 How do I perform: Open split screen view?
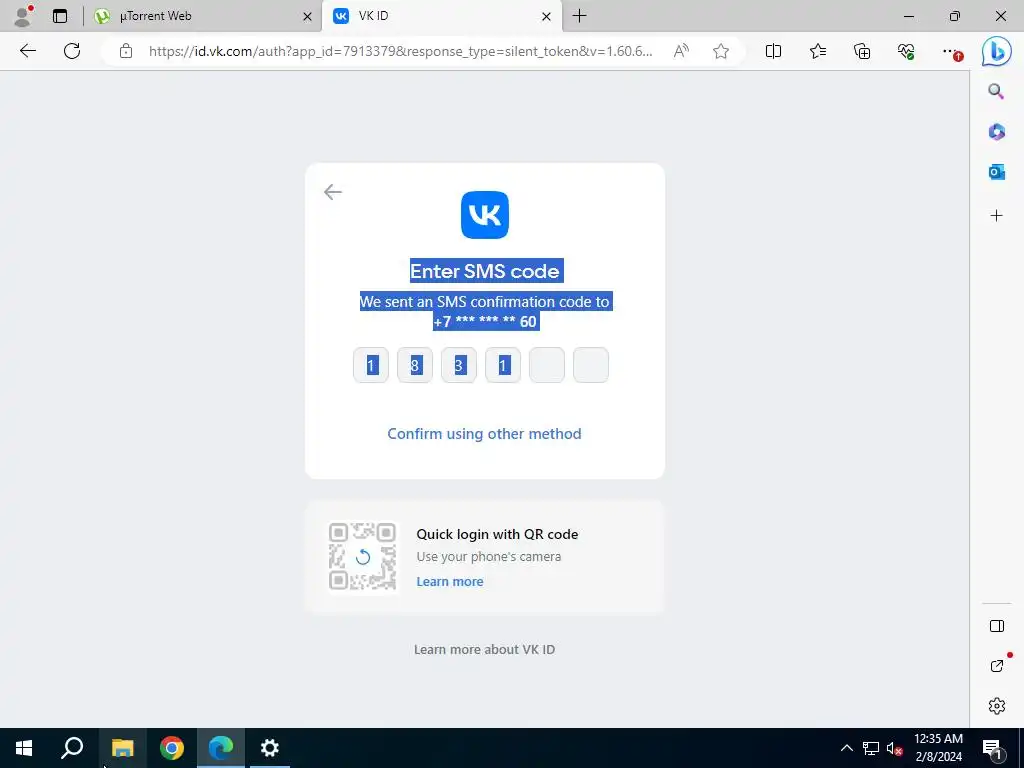(x=773, y=51)
